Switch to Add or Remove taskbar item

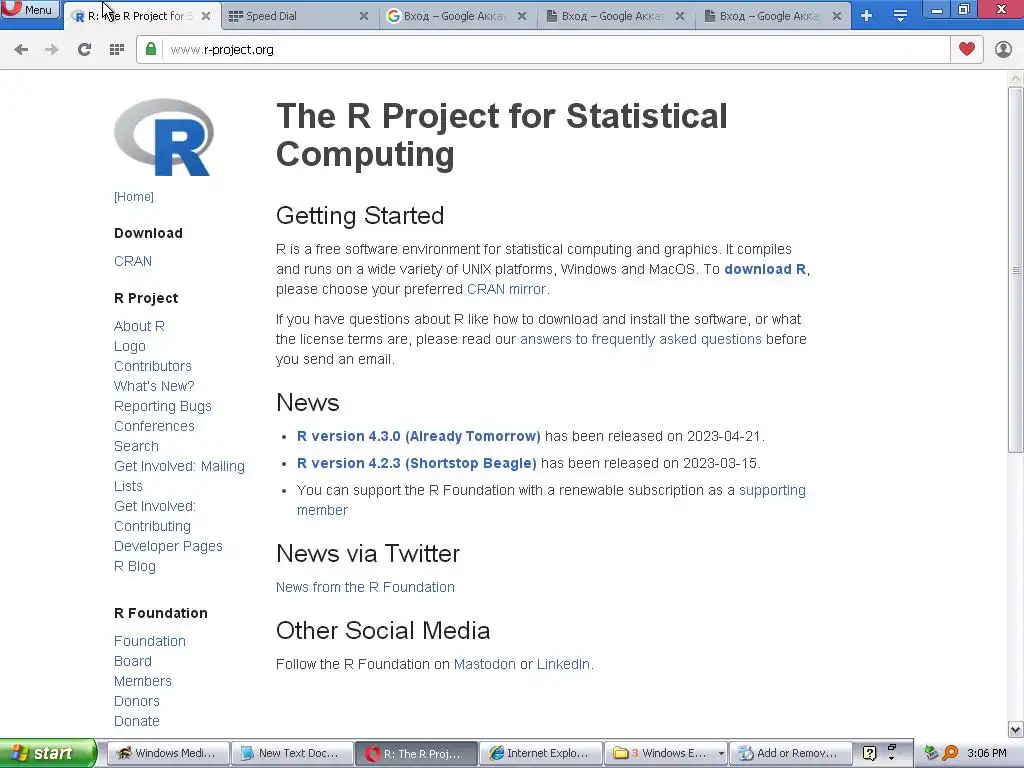[x=790, y=753]
